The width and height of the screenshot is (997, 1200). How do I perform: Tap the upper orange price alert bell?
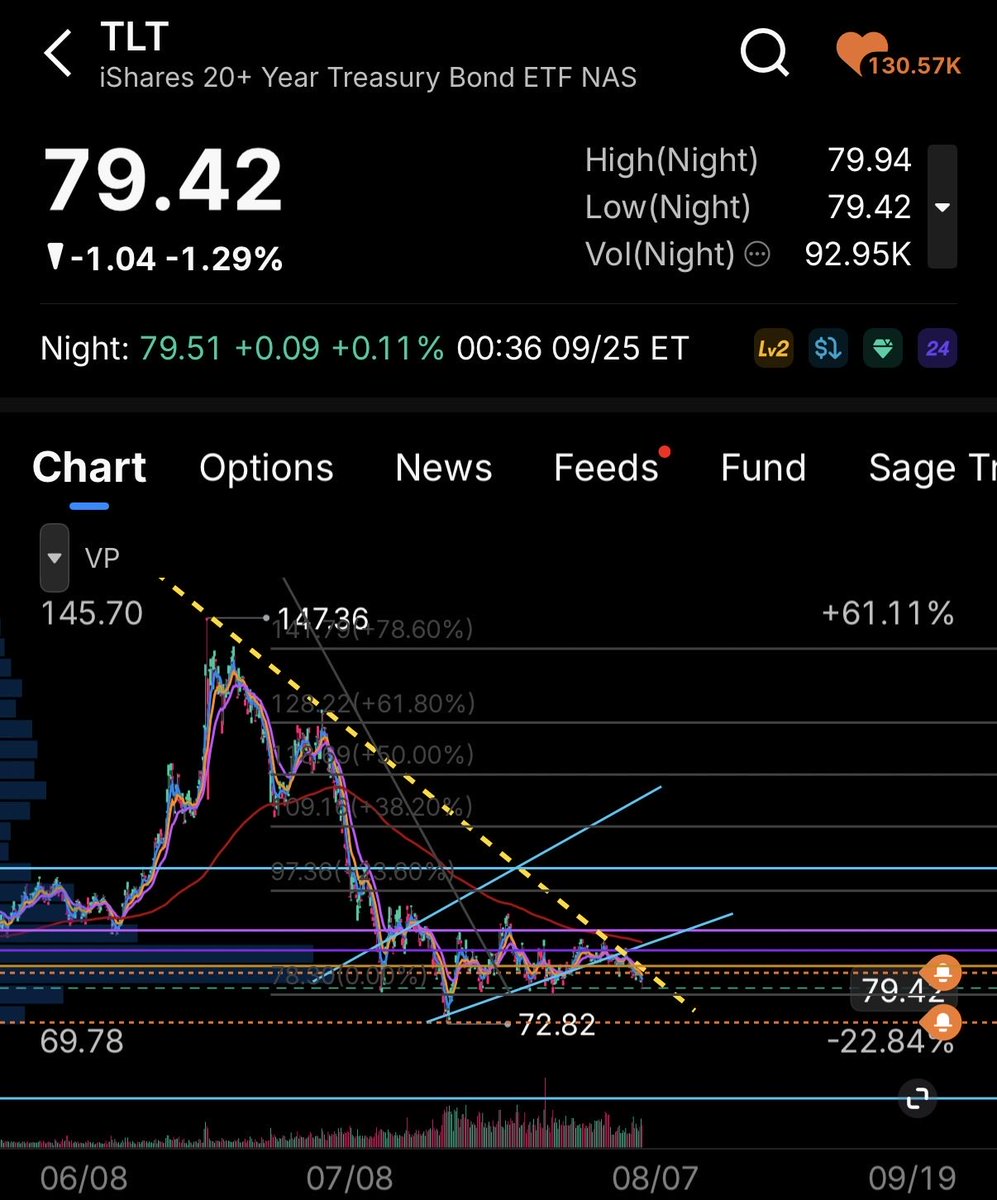pyautogui.click(x=942, y=971)
